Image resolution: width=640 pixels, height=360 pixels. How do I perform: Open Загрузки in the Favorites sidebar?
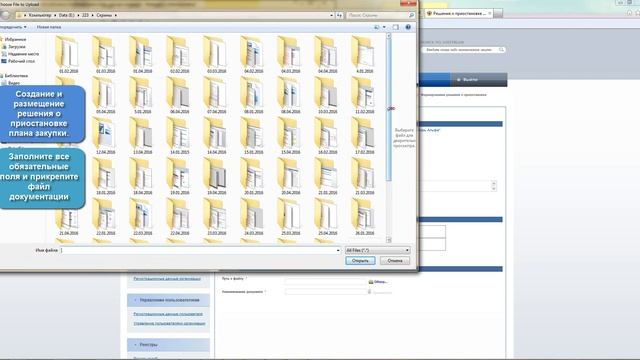click(16, 47)
